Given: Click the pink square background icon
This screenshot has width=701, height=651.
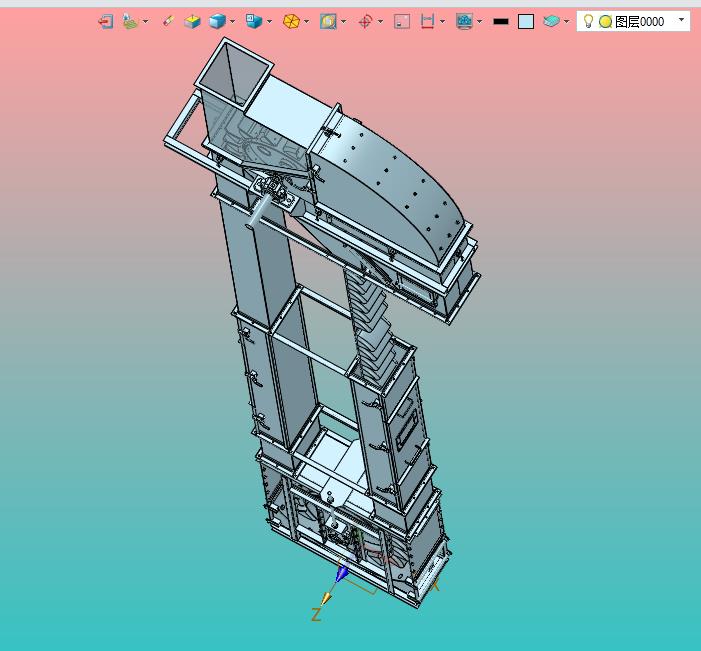Looking at the screenshot, I should coord(402,21).
